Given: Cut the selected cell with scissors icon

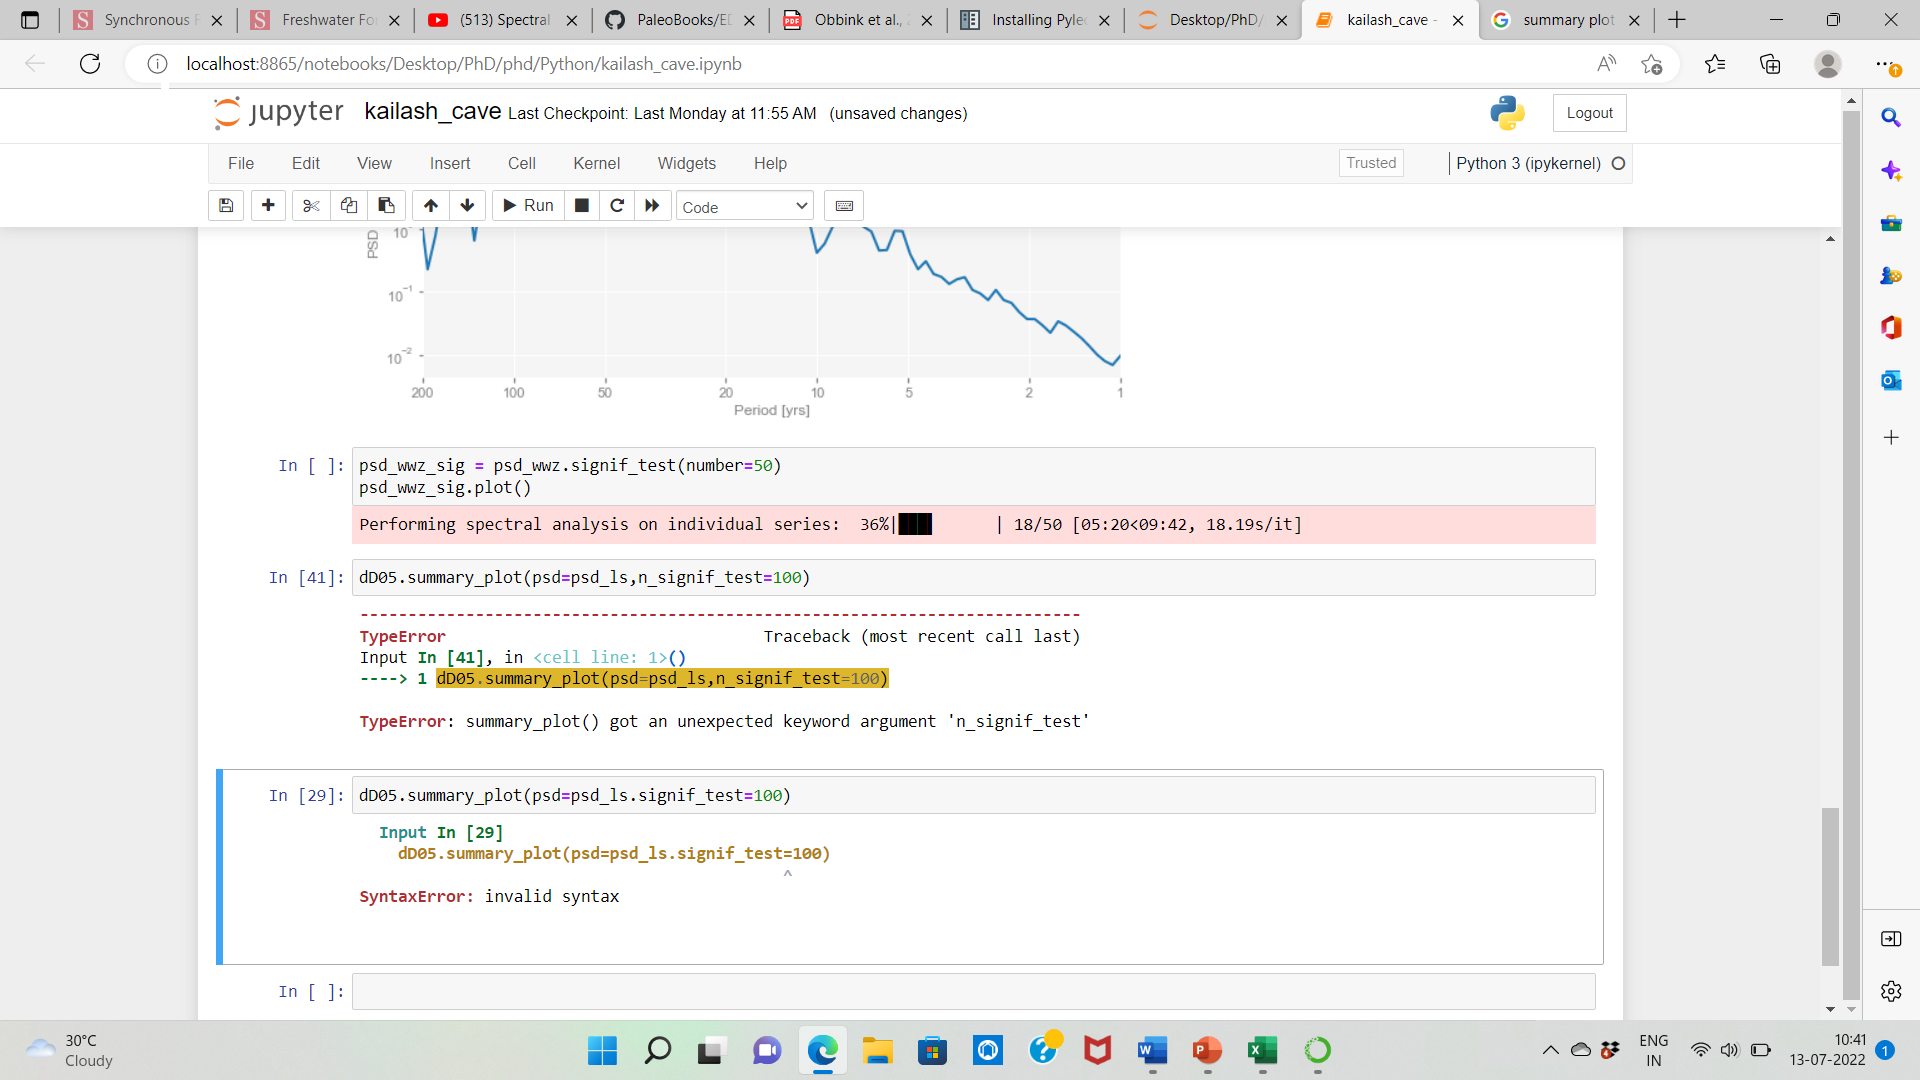Looking at the screenshot, I should click(310, 205).
